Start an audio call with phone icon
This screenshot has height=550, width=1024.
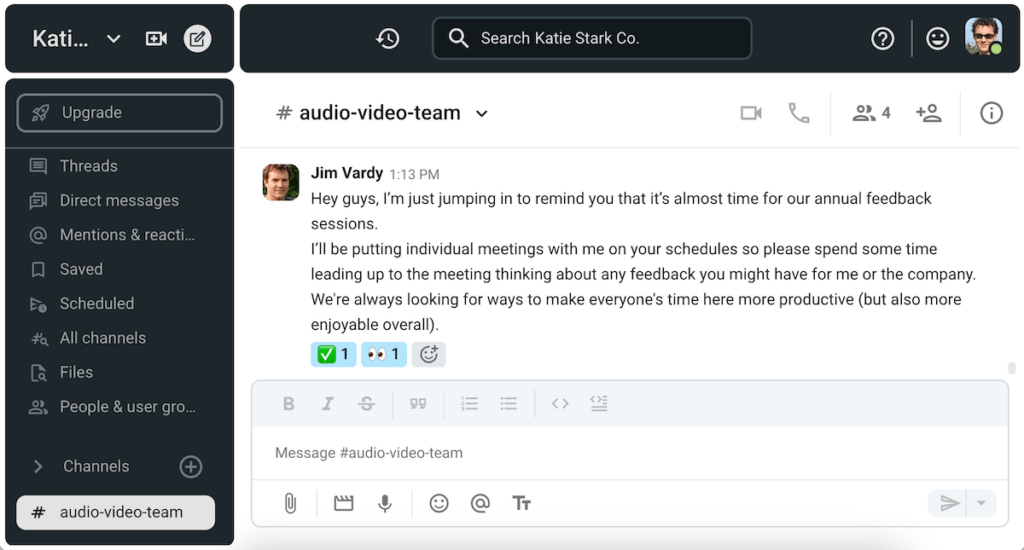(x=799, y=113)
